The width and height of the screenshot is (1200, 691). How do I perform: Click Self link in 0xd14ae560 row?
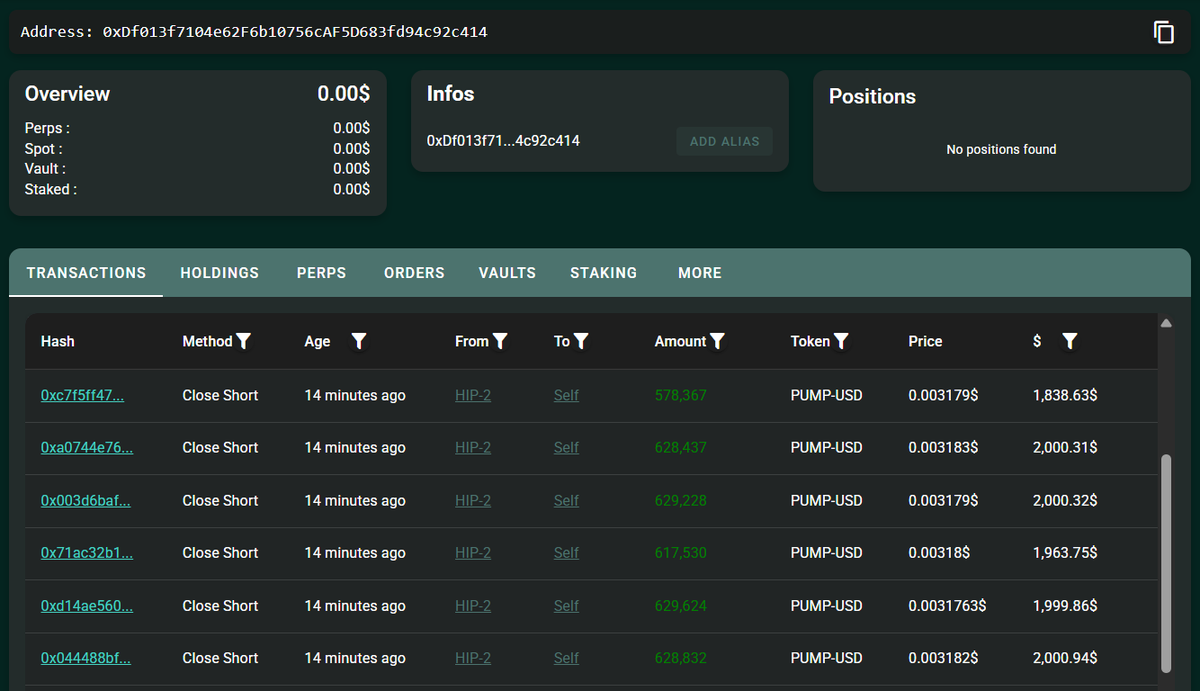(566, 605)
